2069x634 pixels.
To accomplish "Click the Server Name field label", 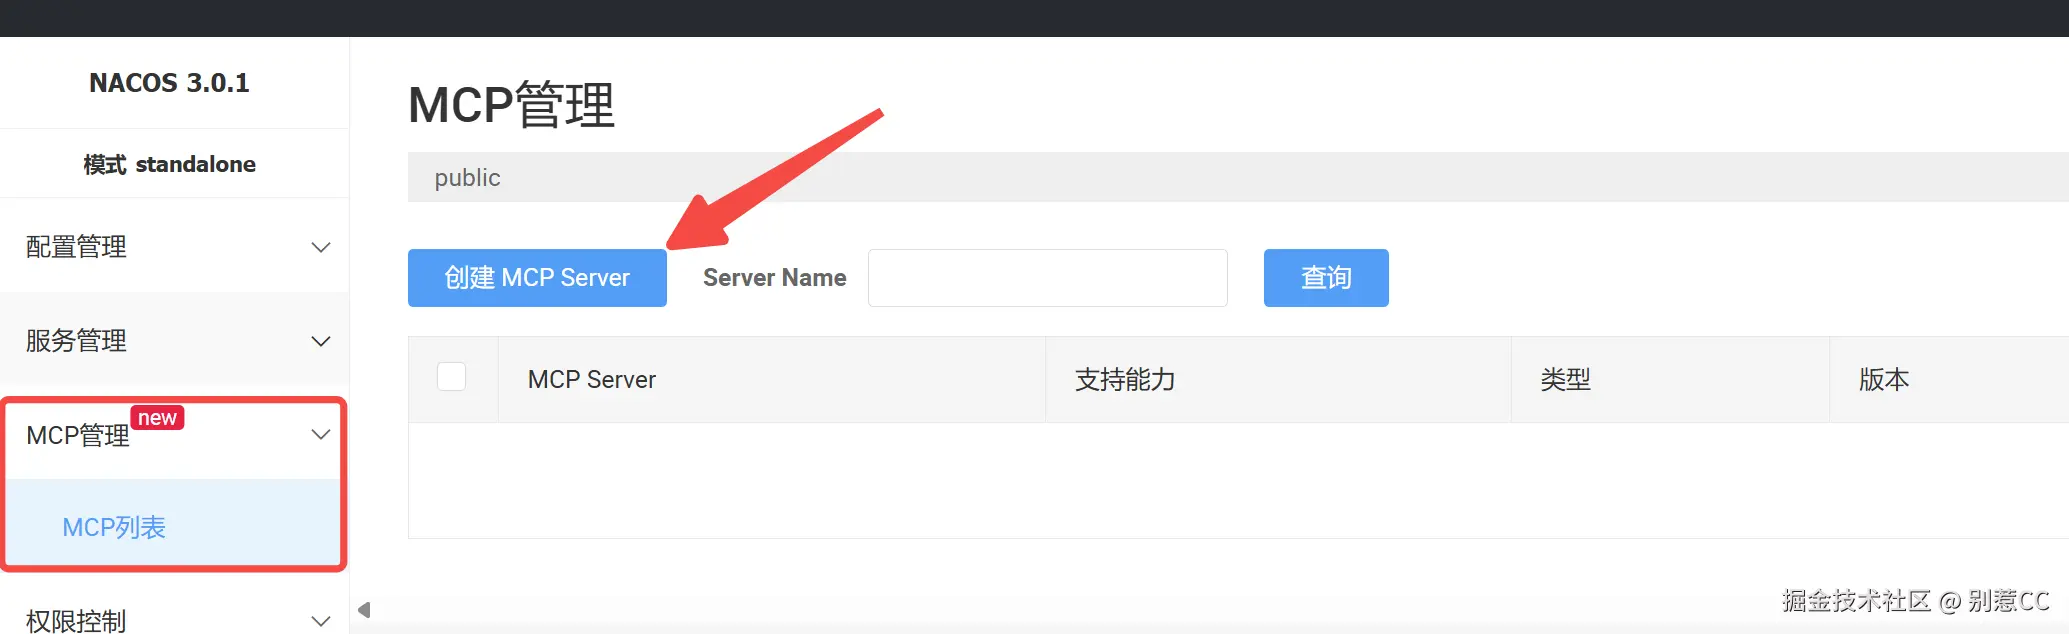I will click(775, 278).
